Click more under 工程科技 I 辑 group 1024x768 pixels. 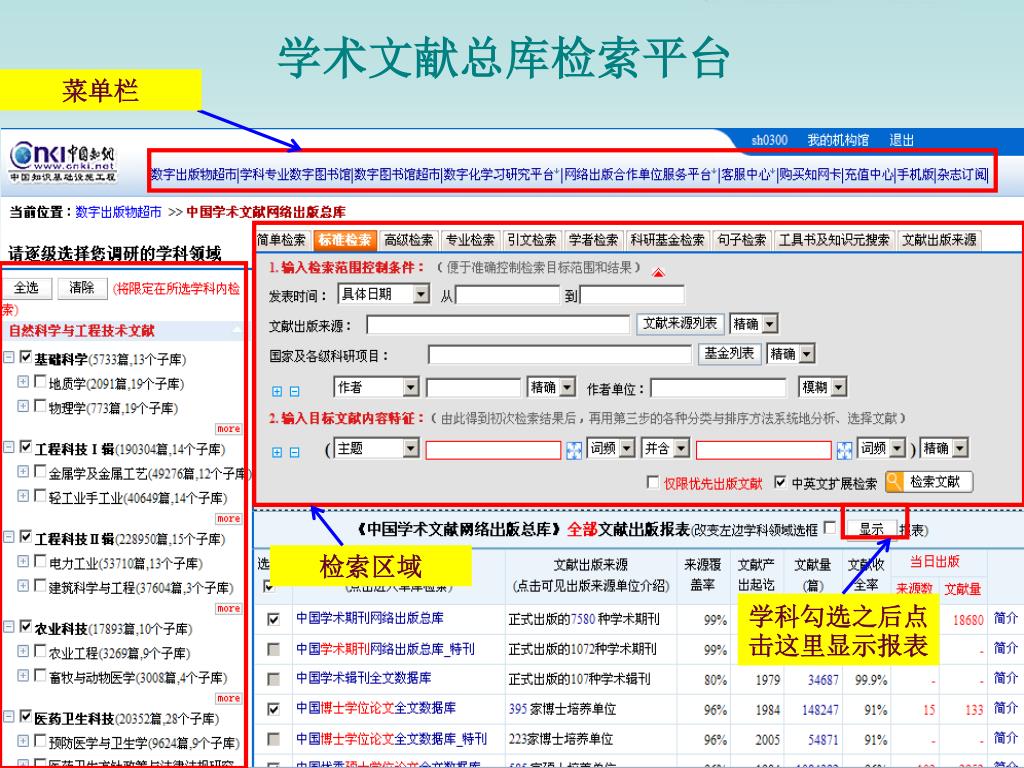point(229,519)
